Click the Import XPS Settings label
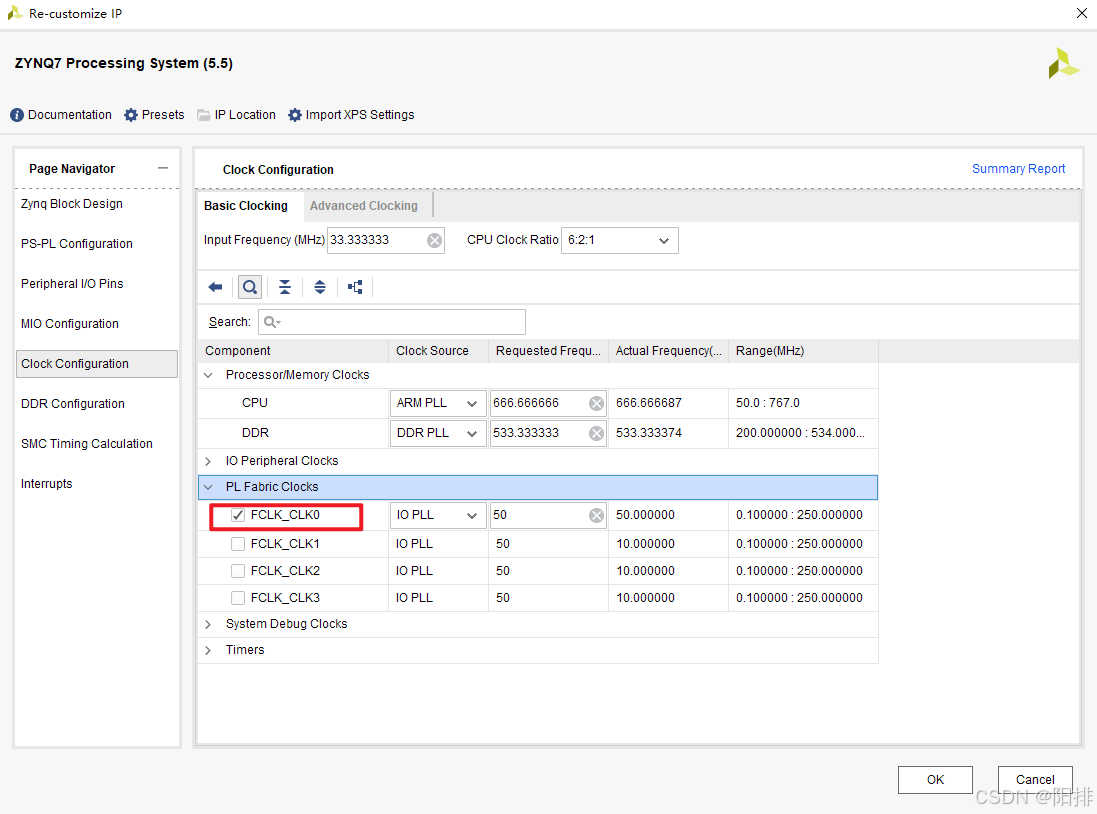 coord(360,115)
